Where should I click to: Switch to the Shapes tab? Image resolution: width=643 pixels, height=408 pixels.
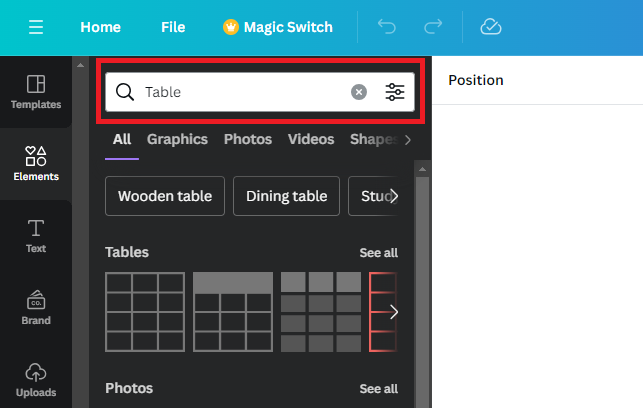(x=373, y=139)
